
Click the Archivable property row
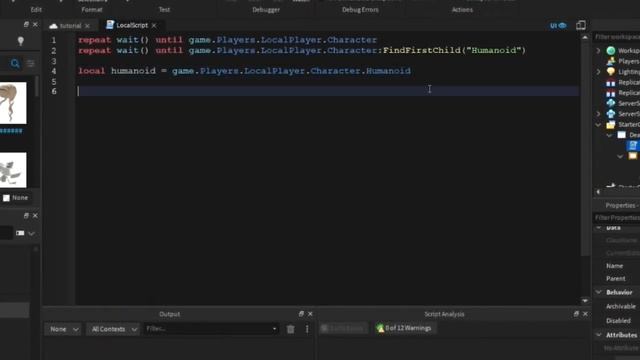(x=617, y=307)
